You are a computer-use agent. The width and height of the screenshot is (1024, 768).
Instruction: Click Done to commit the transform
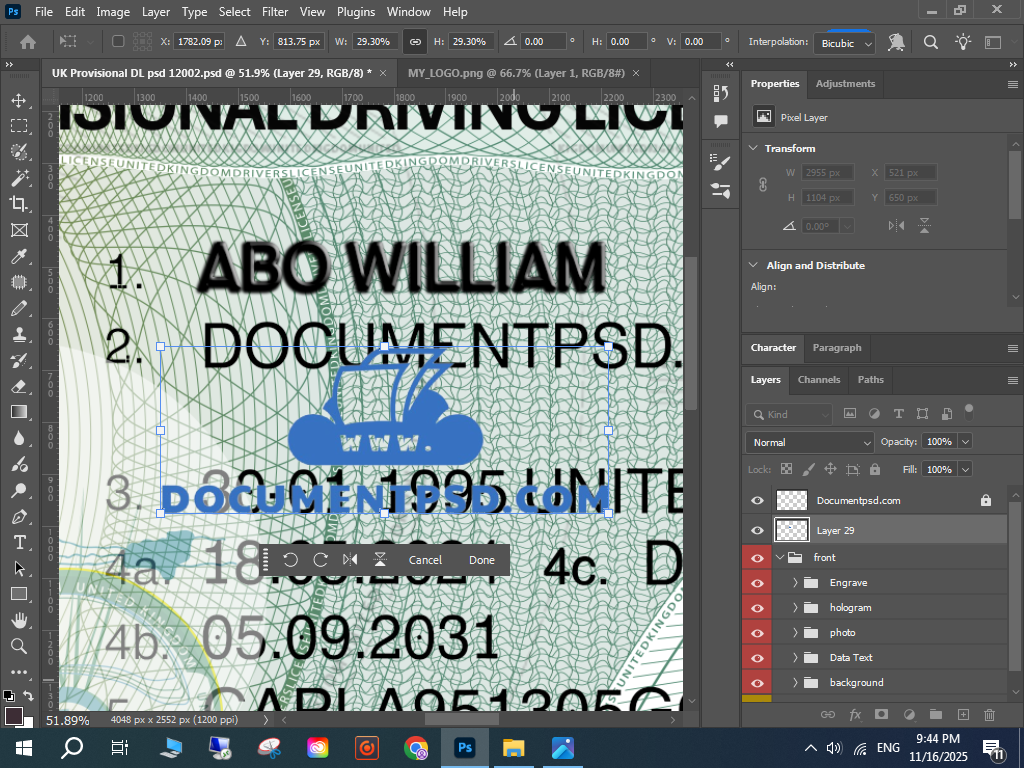(x=482, y=560)
